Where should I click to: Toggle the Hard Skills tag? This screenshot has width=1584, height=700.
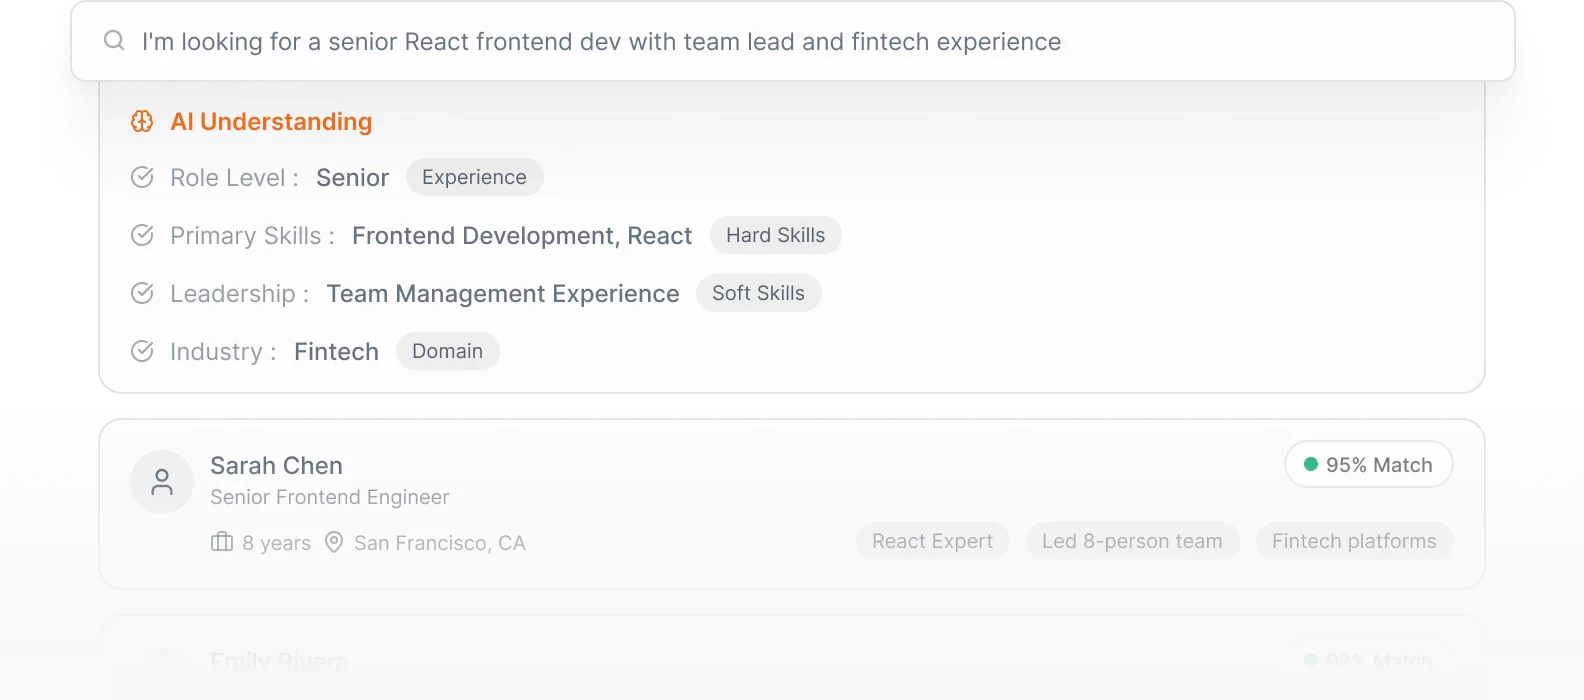pyautogui.click(x=775, y=235)
